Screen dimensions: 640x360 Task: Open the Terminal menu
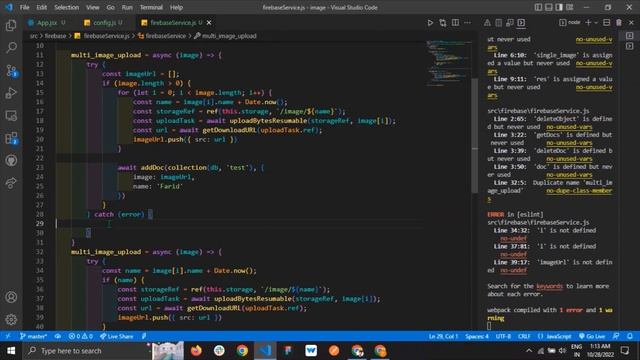[151, 7]
